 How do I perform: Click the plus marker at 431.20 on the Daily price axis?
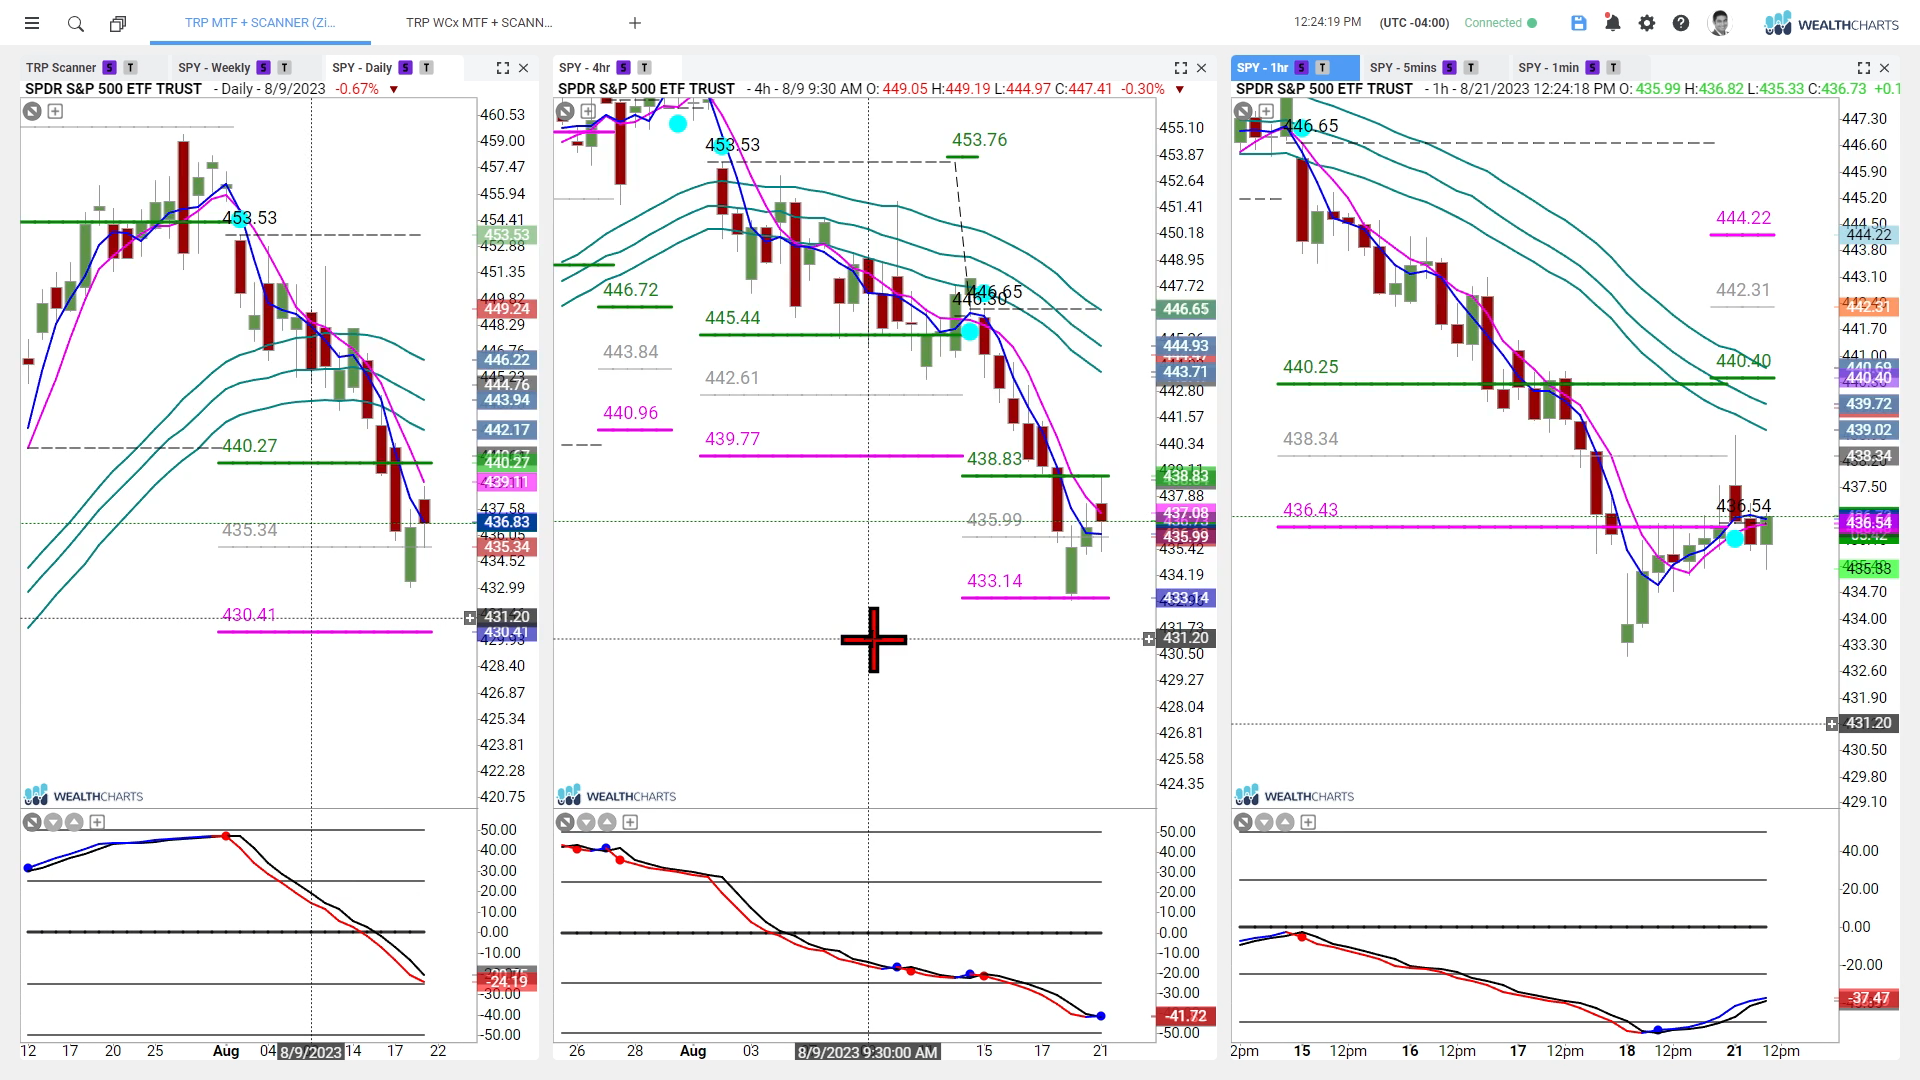470,618
